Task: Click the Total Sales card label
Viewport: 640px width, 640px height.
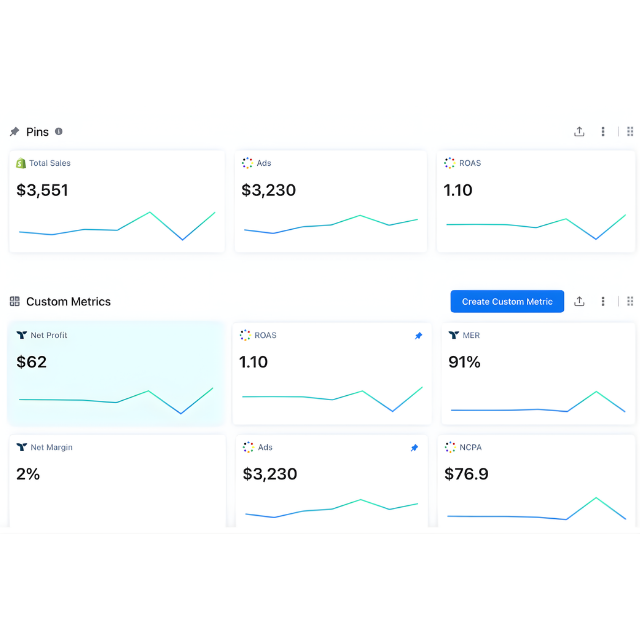Action: coord(50,163)
